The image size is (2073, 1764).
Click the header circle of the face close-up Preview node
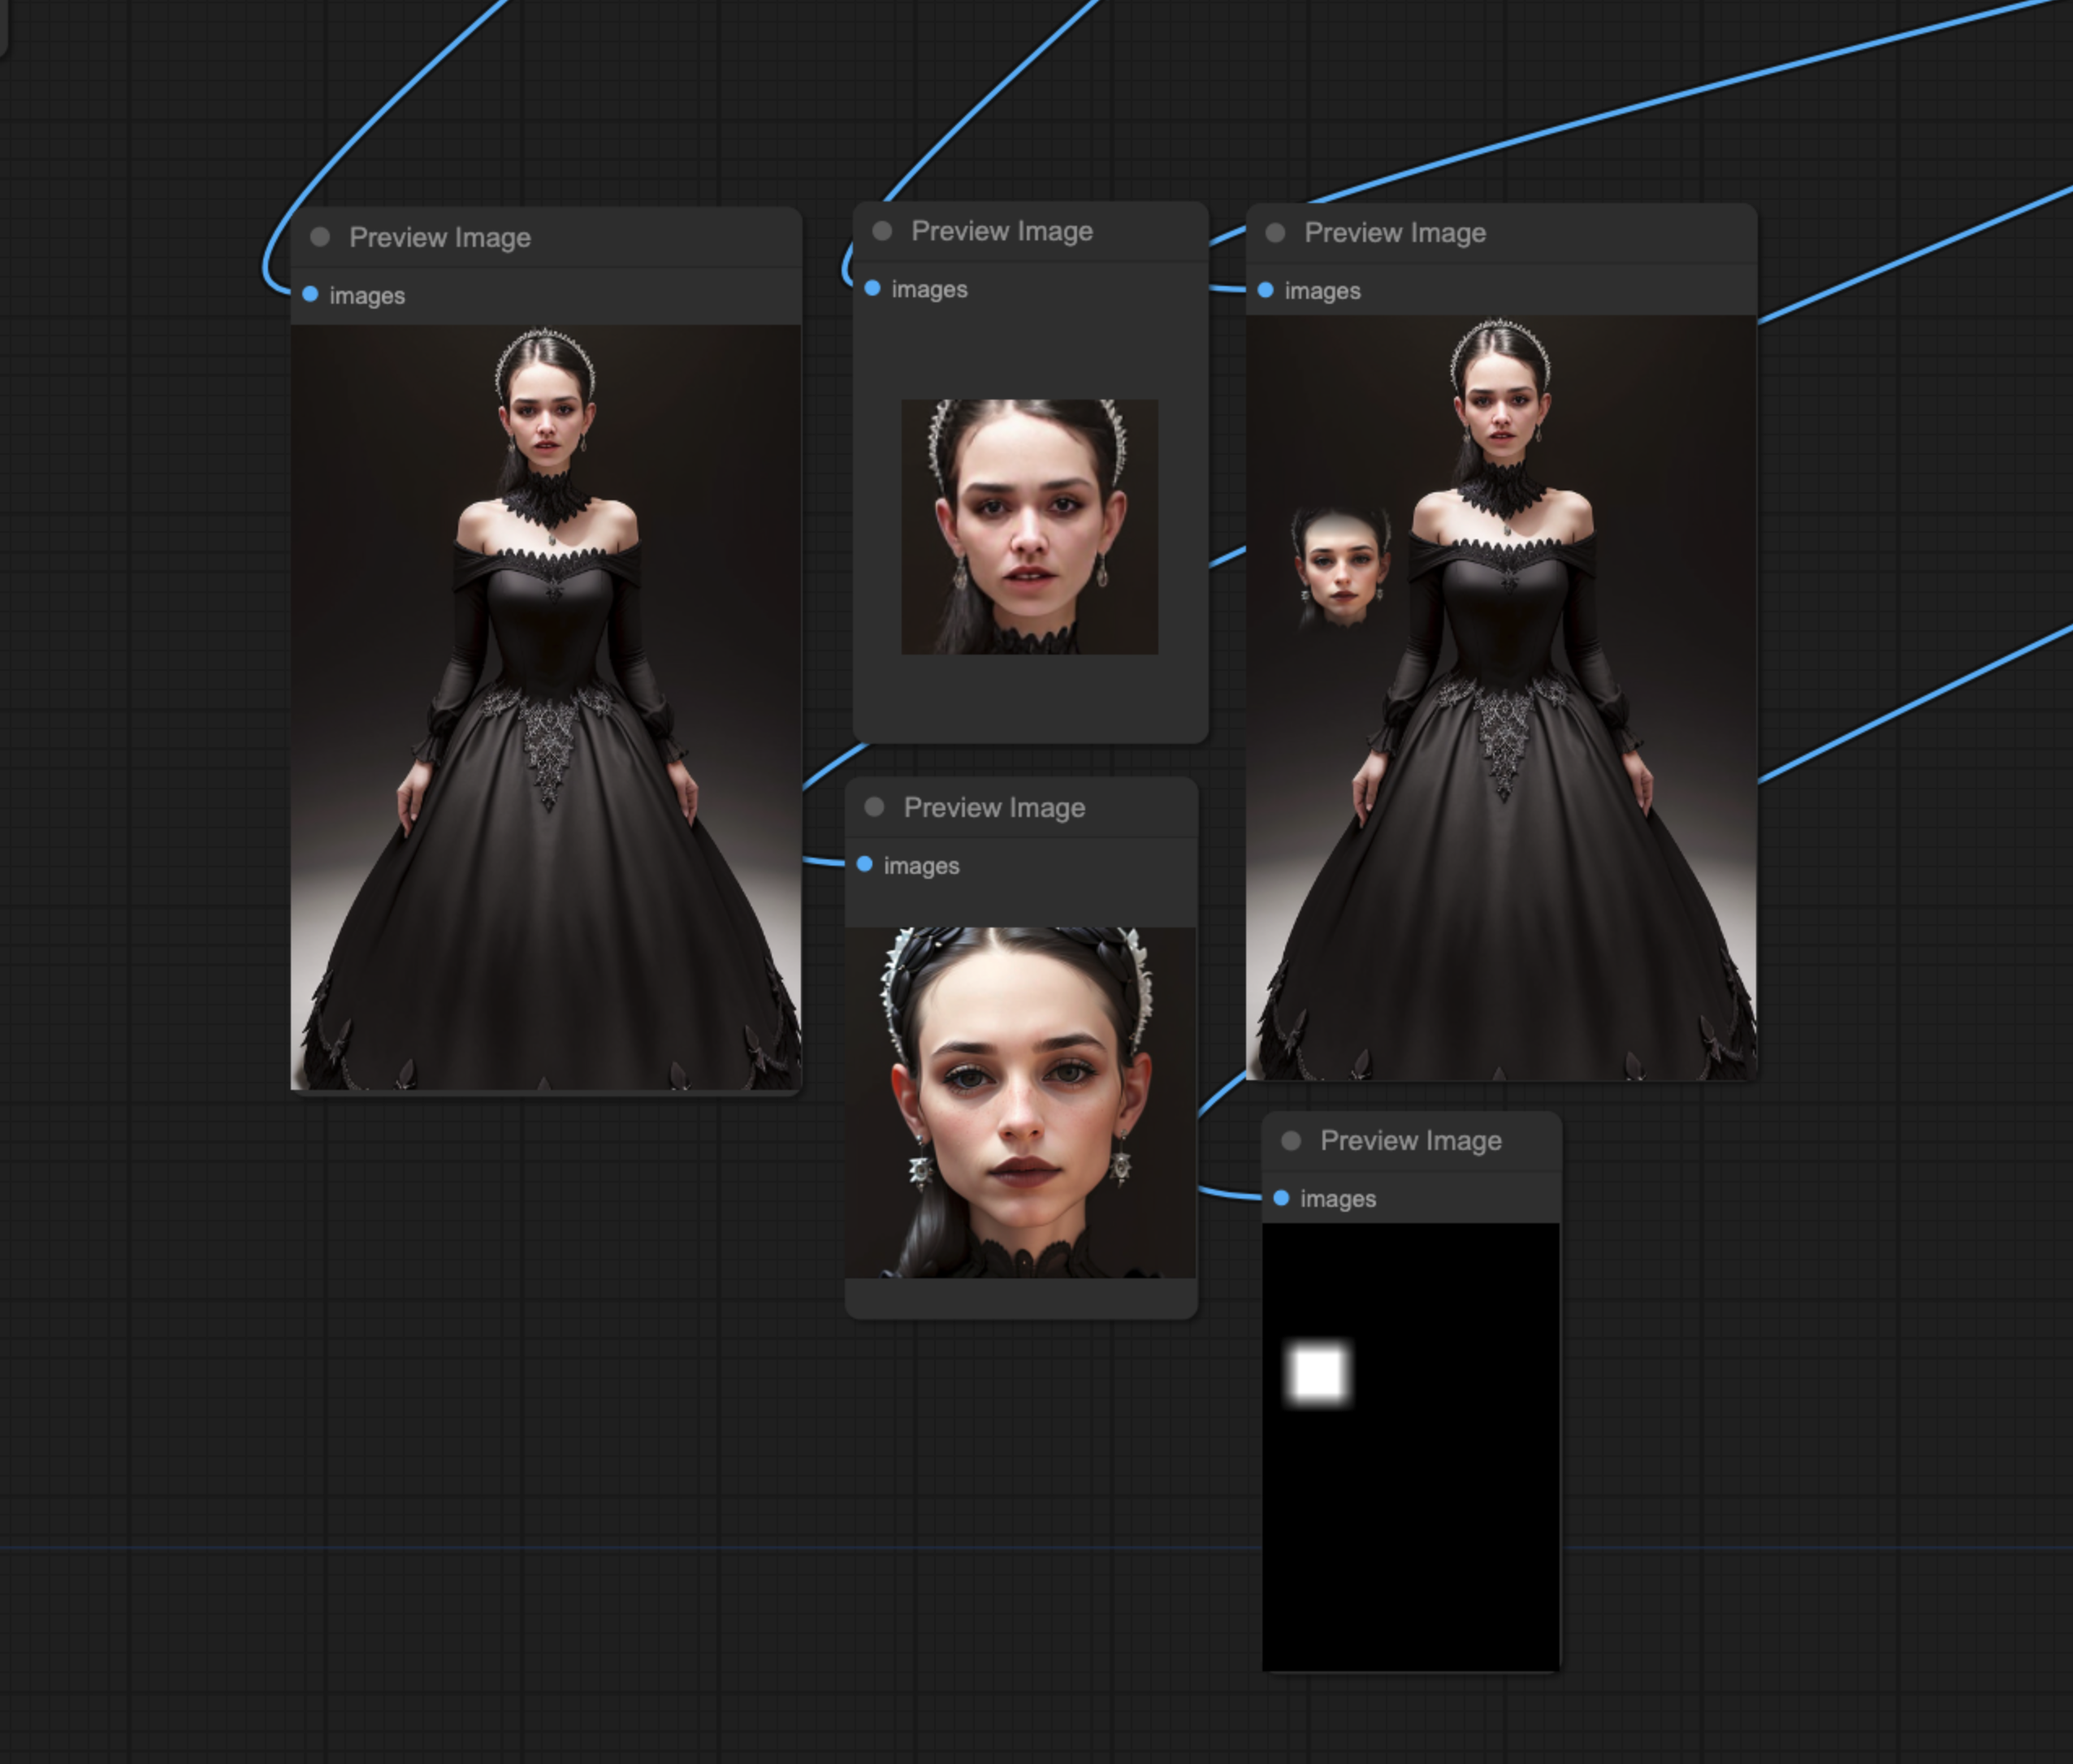click(x=874, y=806)
